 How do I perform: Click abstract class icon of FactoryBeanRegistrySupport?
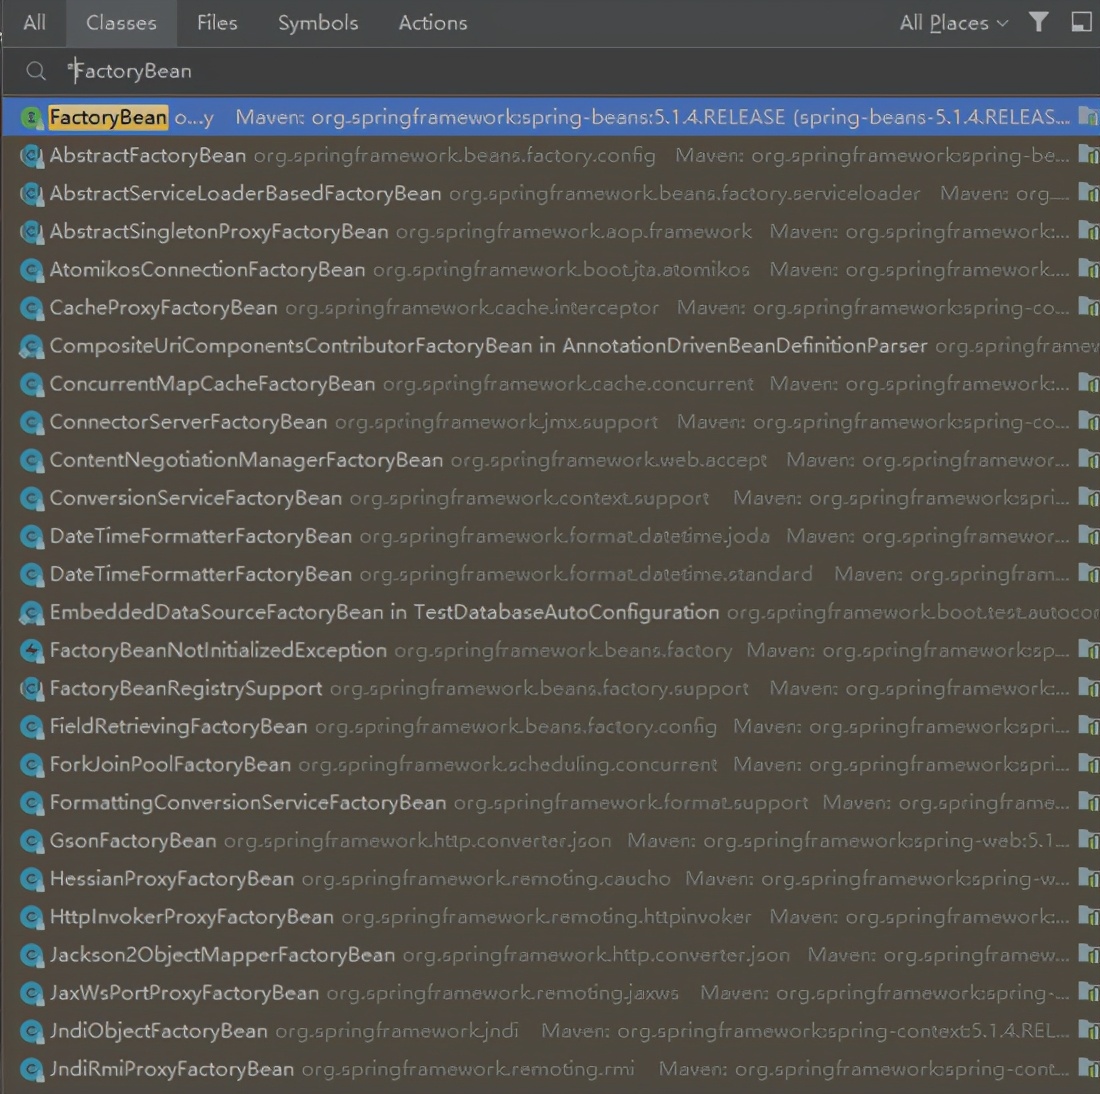[32, 688]
